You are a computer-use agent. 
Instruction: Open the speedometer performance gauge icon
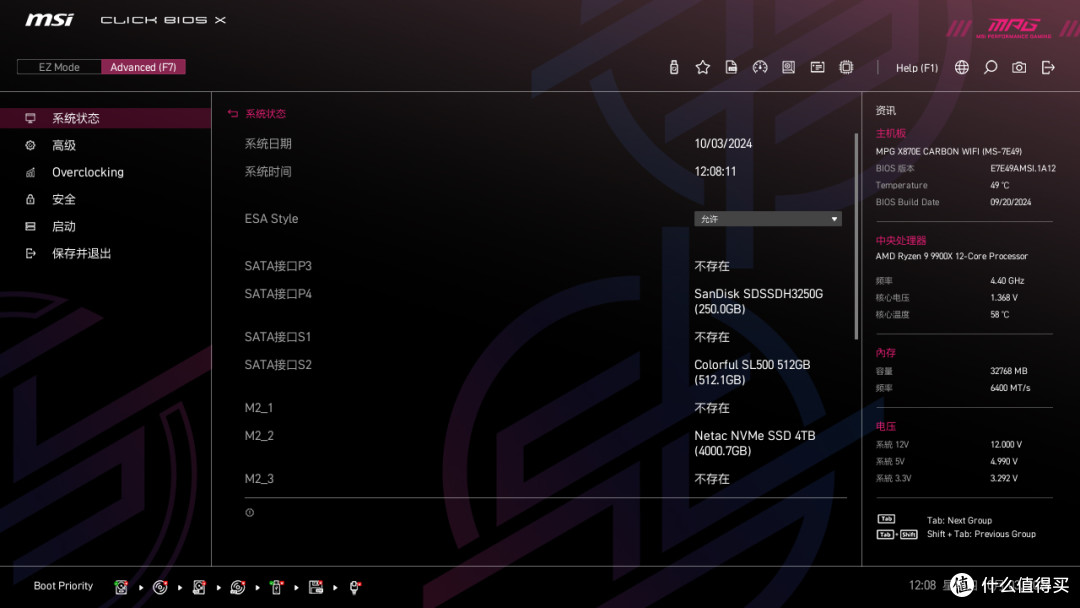tap(760, 67)
